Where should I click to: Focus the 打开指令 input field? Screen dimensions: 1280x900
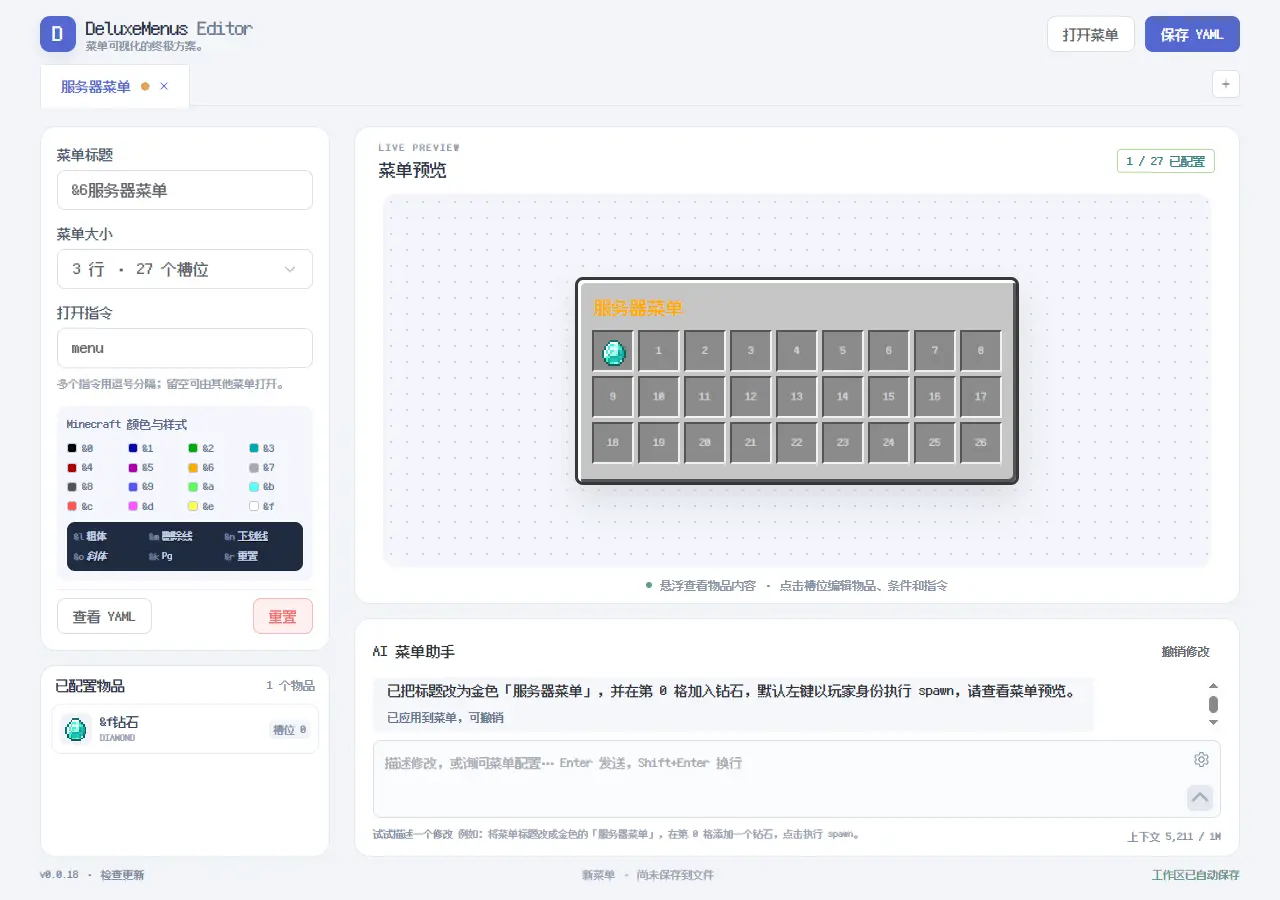click(185, 348)
